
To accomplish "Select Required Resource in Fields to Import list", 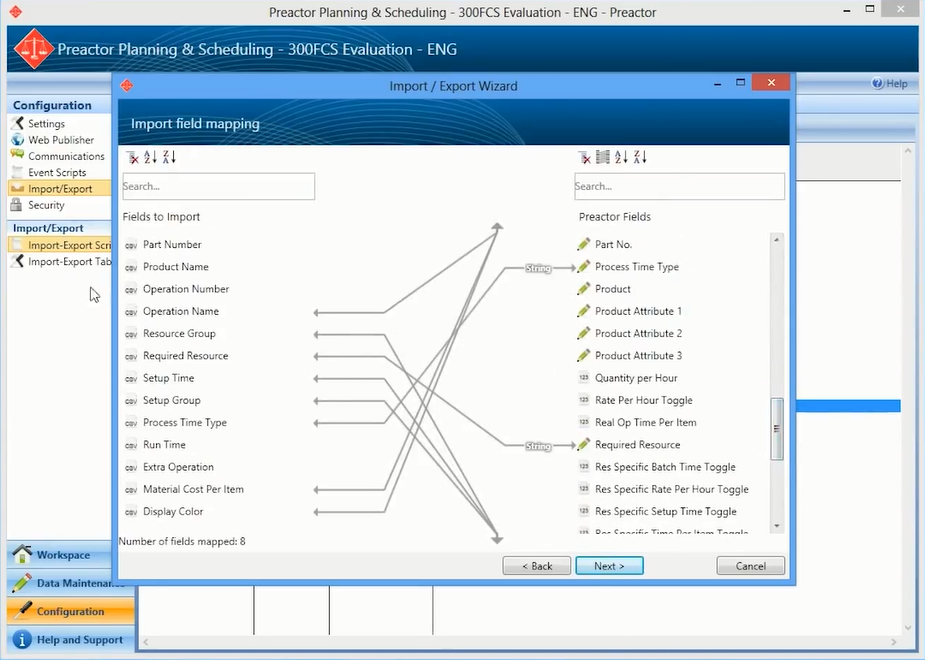I will [185, 356].
